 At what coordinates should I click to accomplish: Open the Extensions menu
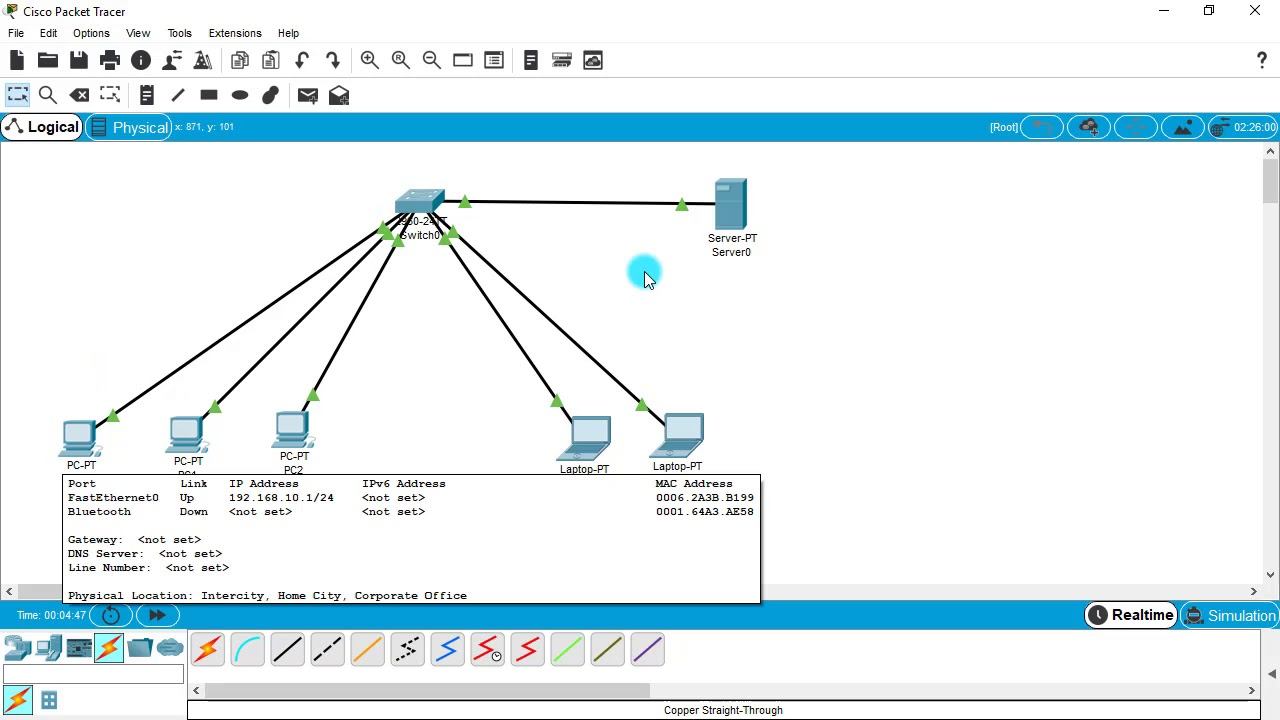235,33
